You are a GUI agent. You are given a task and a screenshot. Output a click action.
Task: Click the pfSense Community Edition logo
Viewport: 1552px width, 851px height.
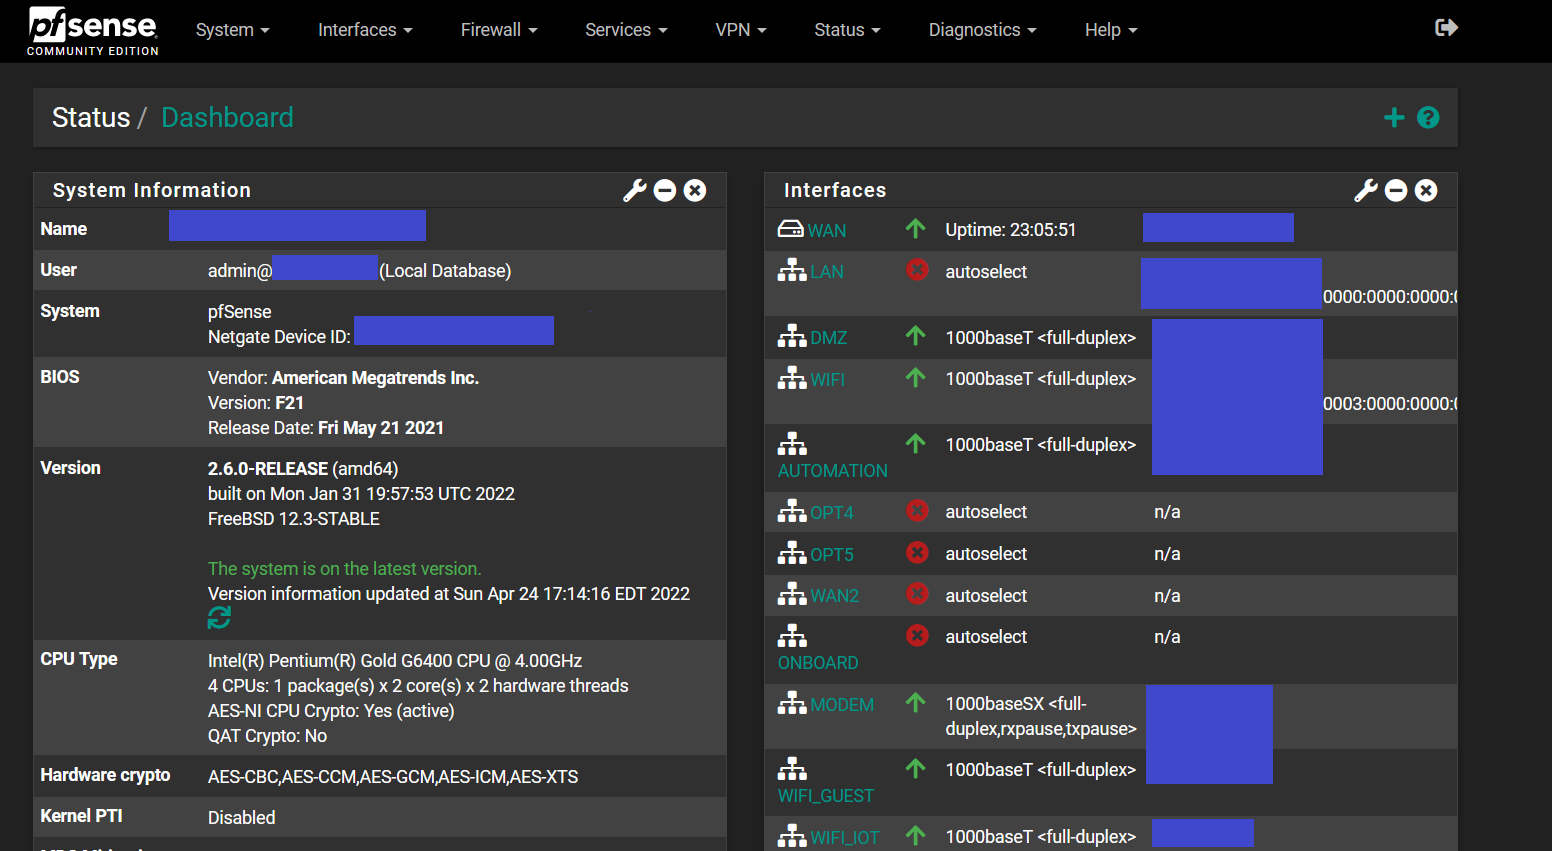pyautogui.click(x=93, y=31)
